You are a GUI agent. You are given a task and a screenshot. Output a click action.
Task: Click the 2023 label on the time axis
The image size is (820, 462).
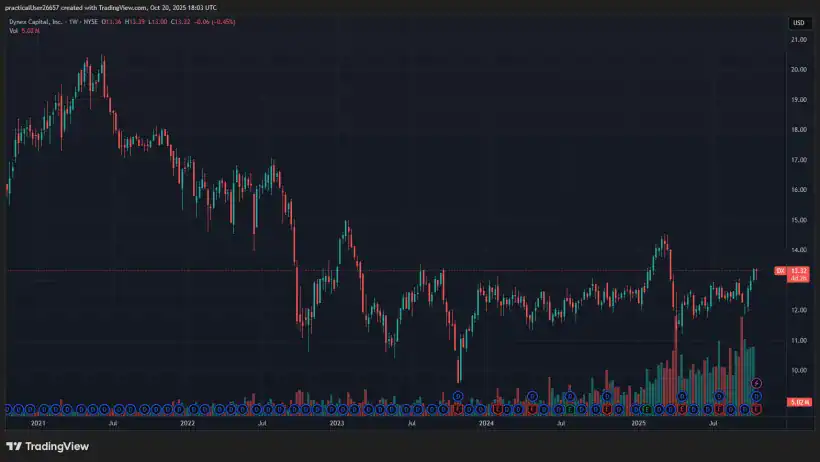337,423
